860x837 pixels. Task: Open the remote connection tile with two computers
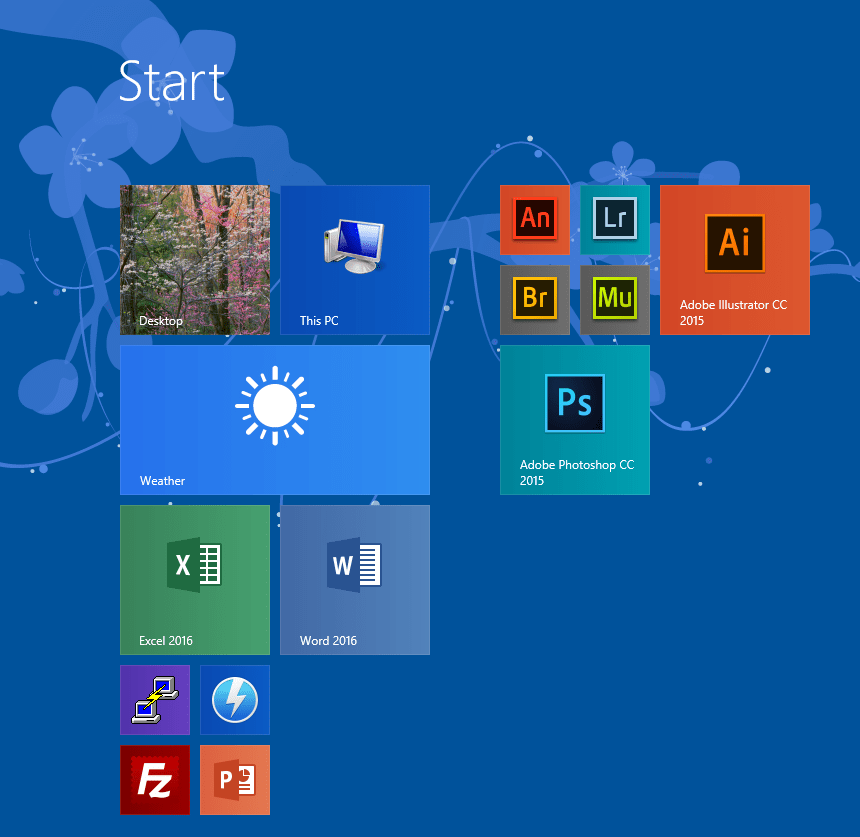pyautogui.click(x=154, y=699)
